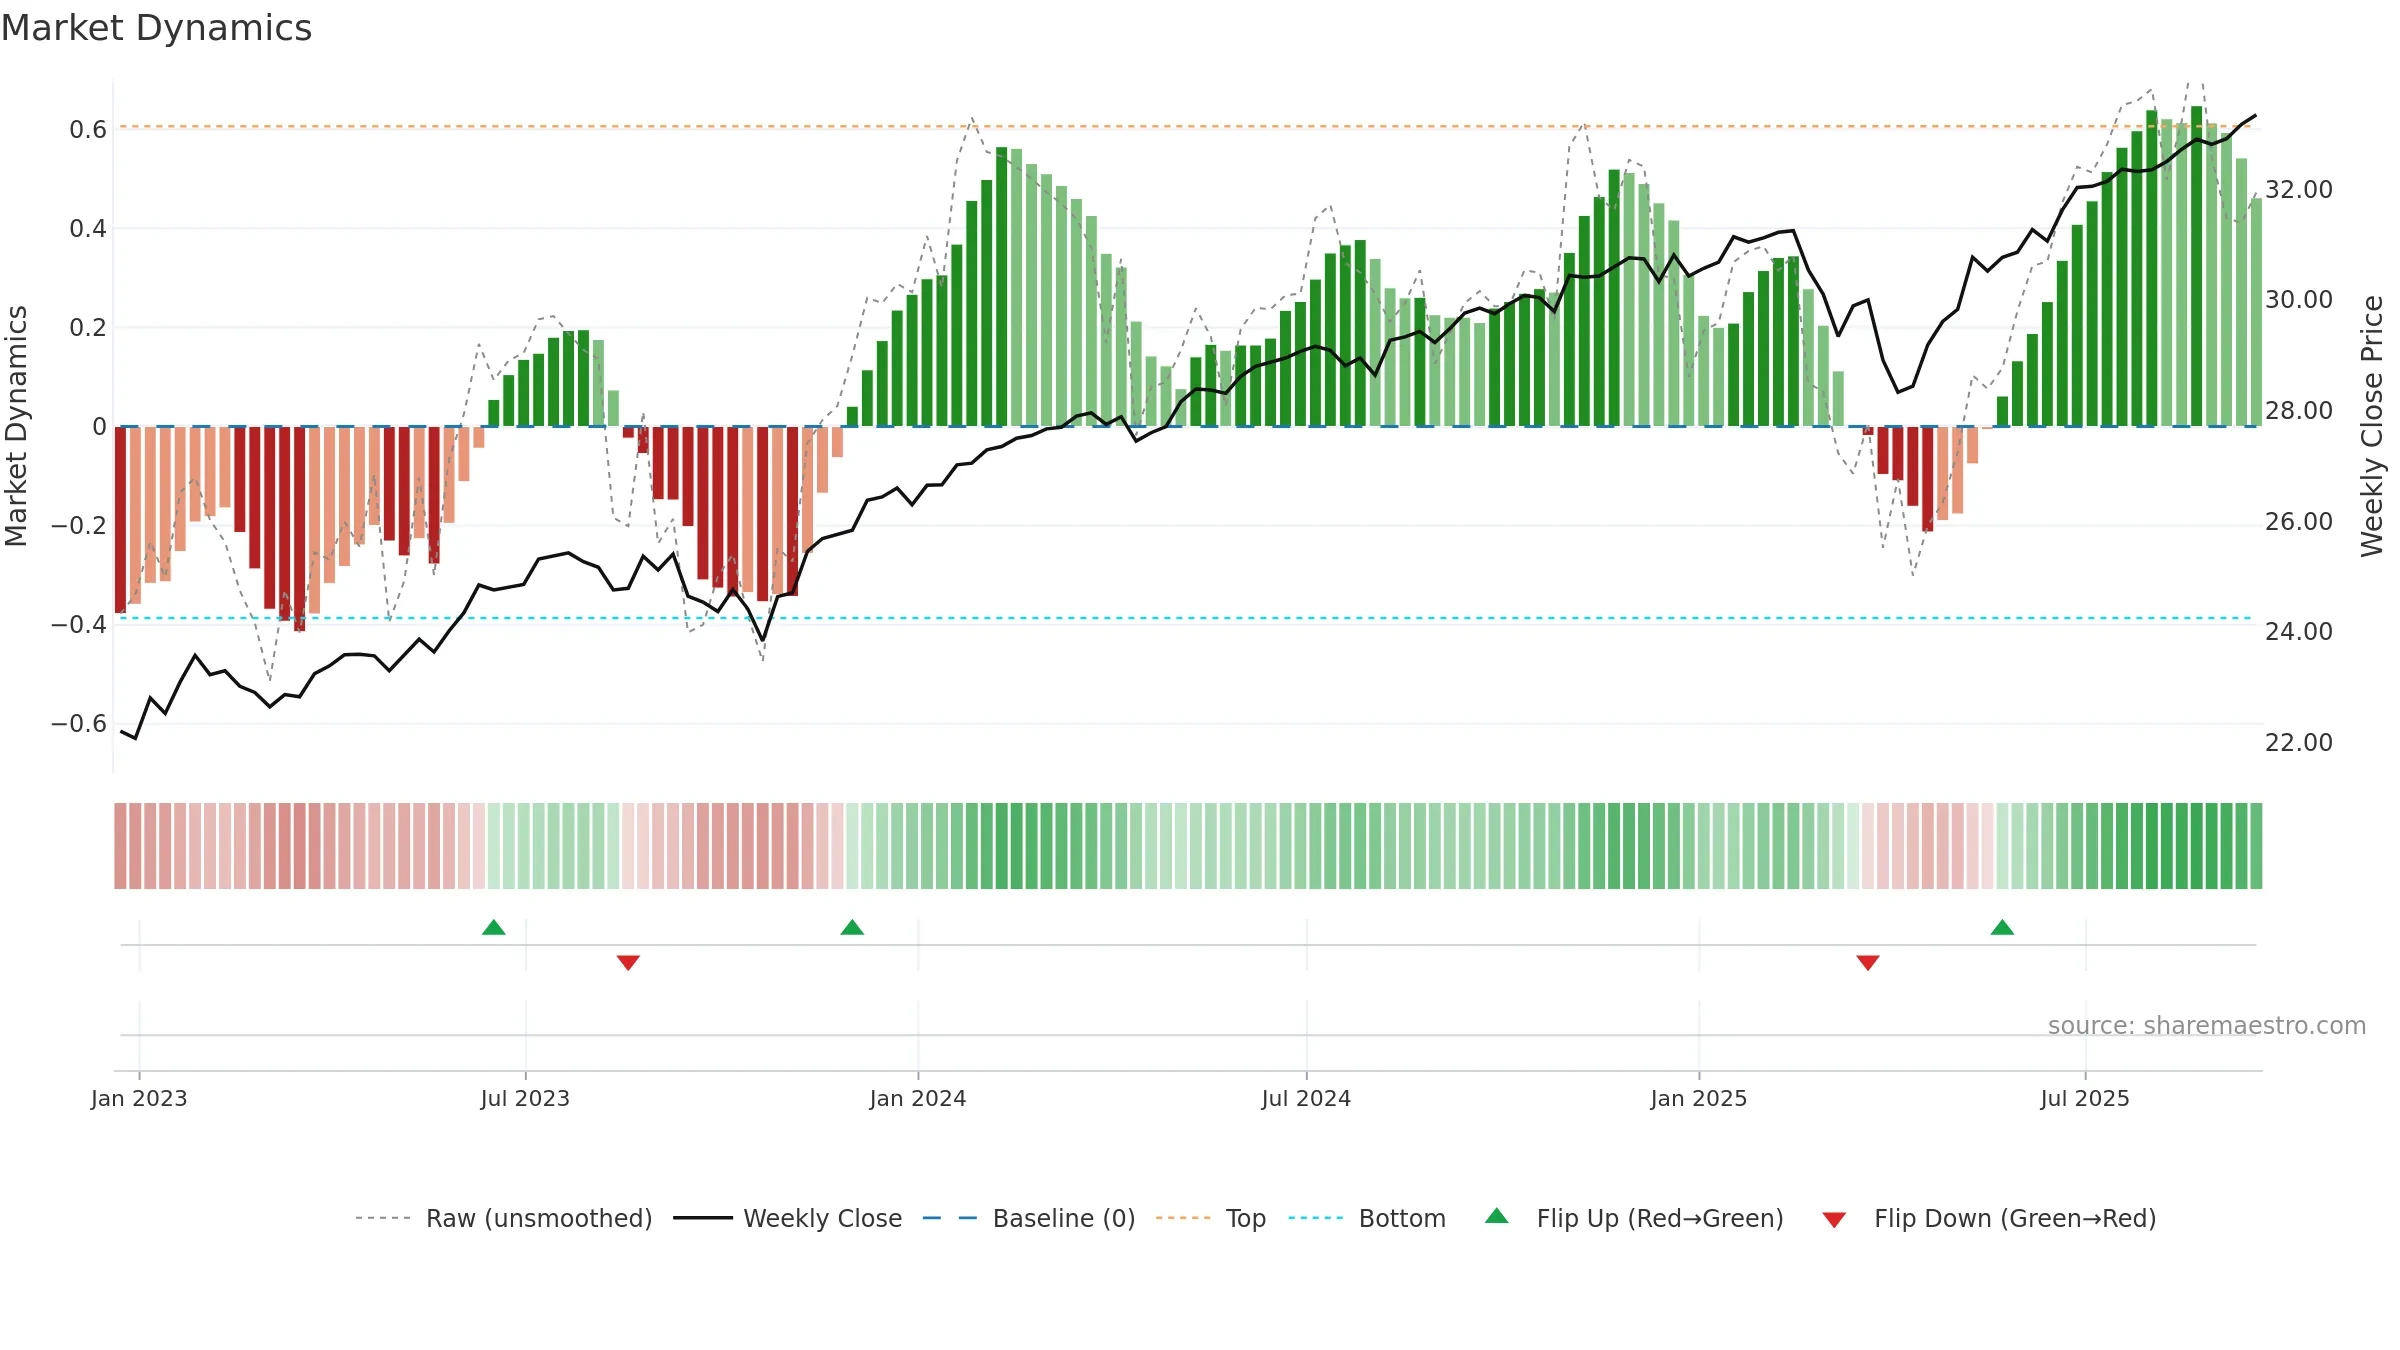Click the 28.00 price axis label
2400x1350 pixels.
click(2299, 410)
